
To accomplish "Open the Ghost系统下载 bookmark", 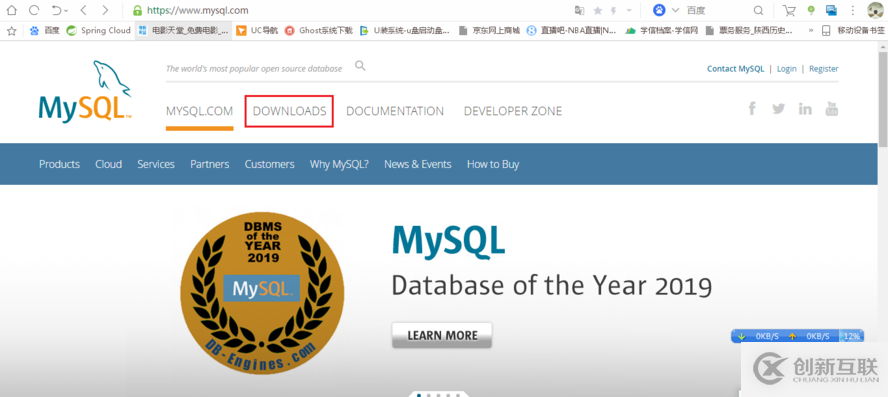I will (x=318, y=31).
